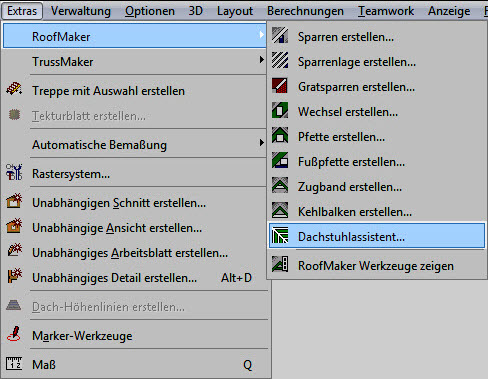Open the Verwaltung menu
This screenshot has height=379, width=488.
click(81, 11)
